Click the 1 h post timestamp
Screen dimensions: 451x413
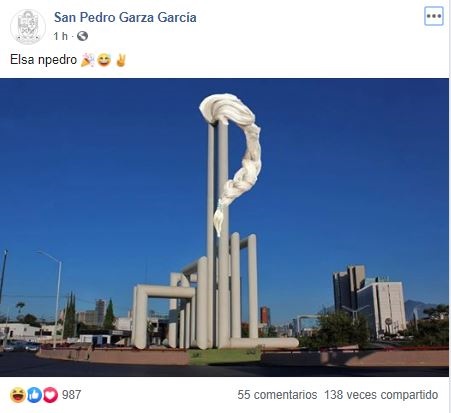tap(61, 36)
